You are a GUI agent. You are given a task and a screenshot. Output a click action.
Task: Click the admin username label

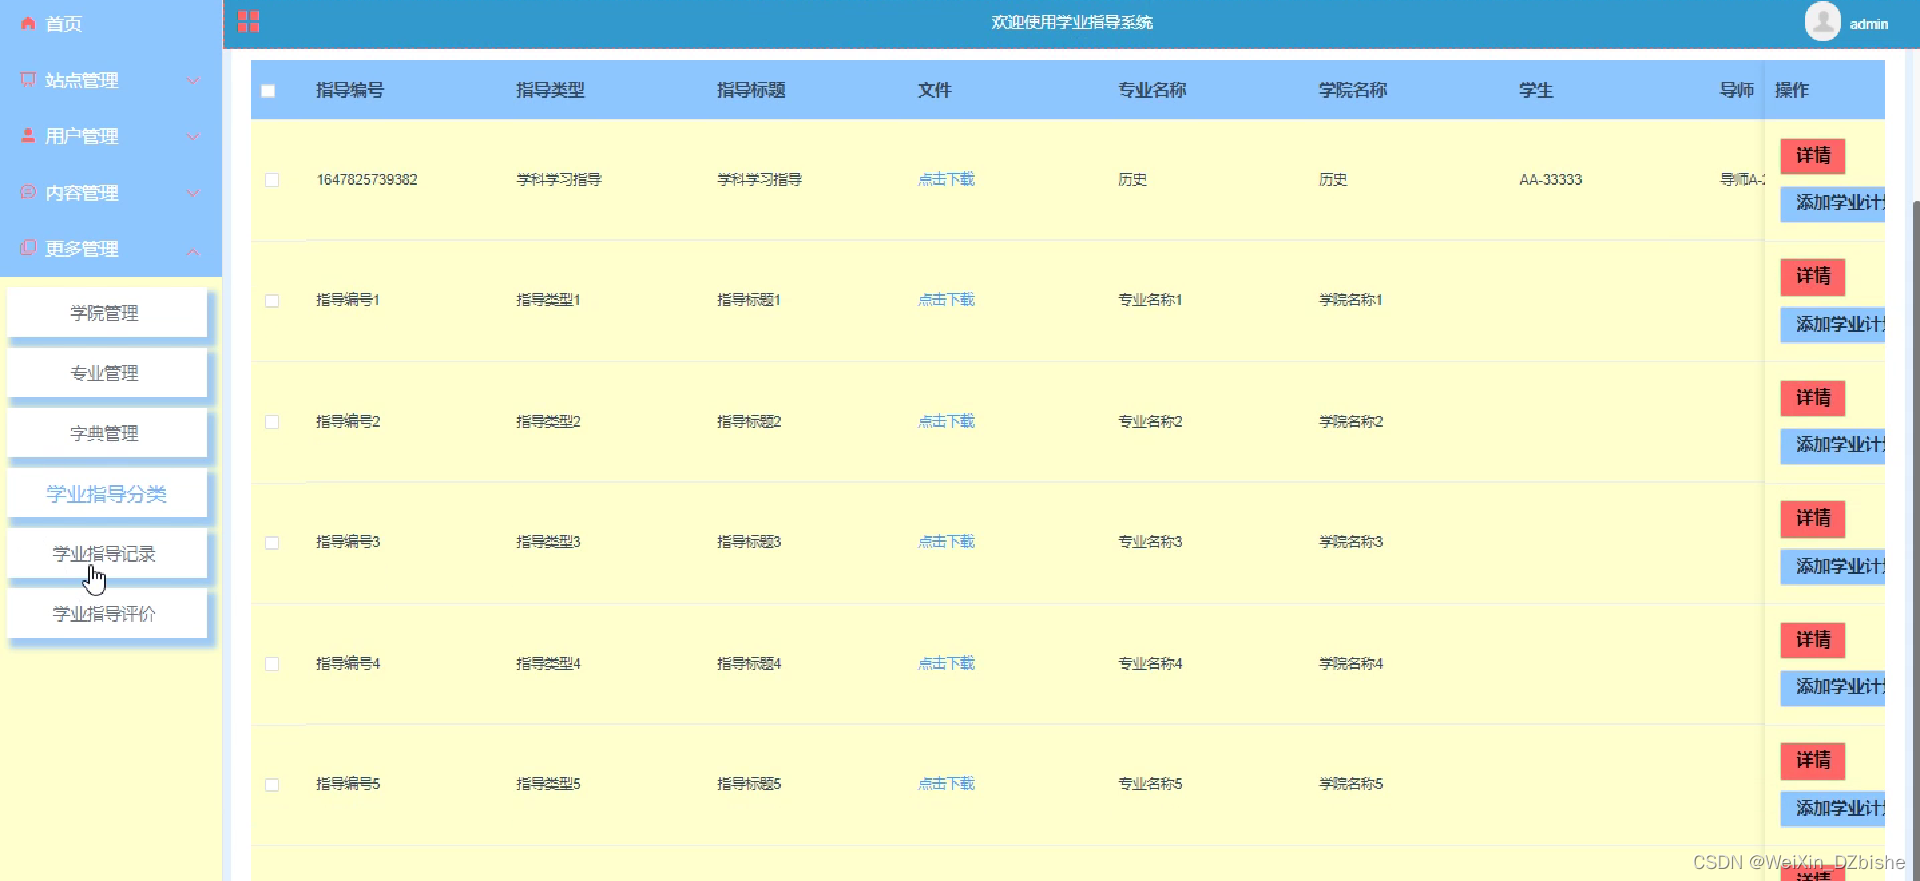(x=1868, y=24)
